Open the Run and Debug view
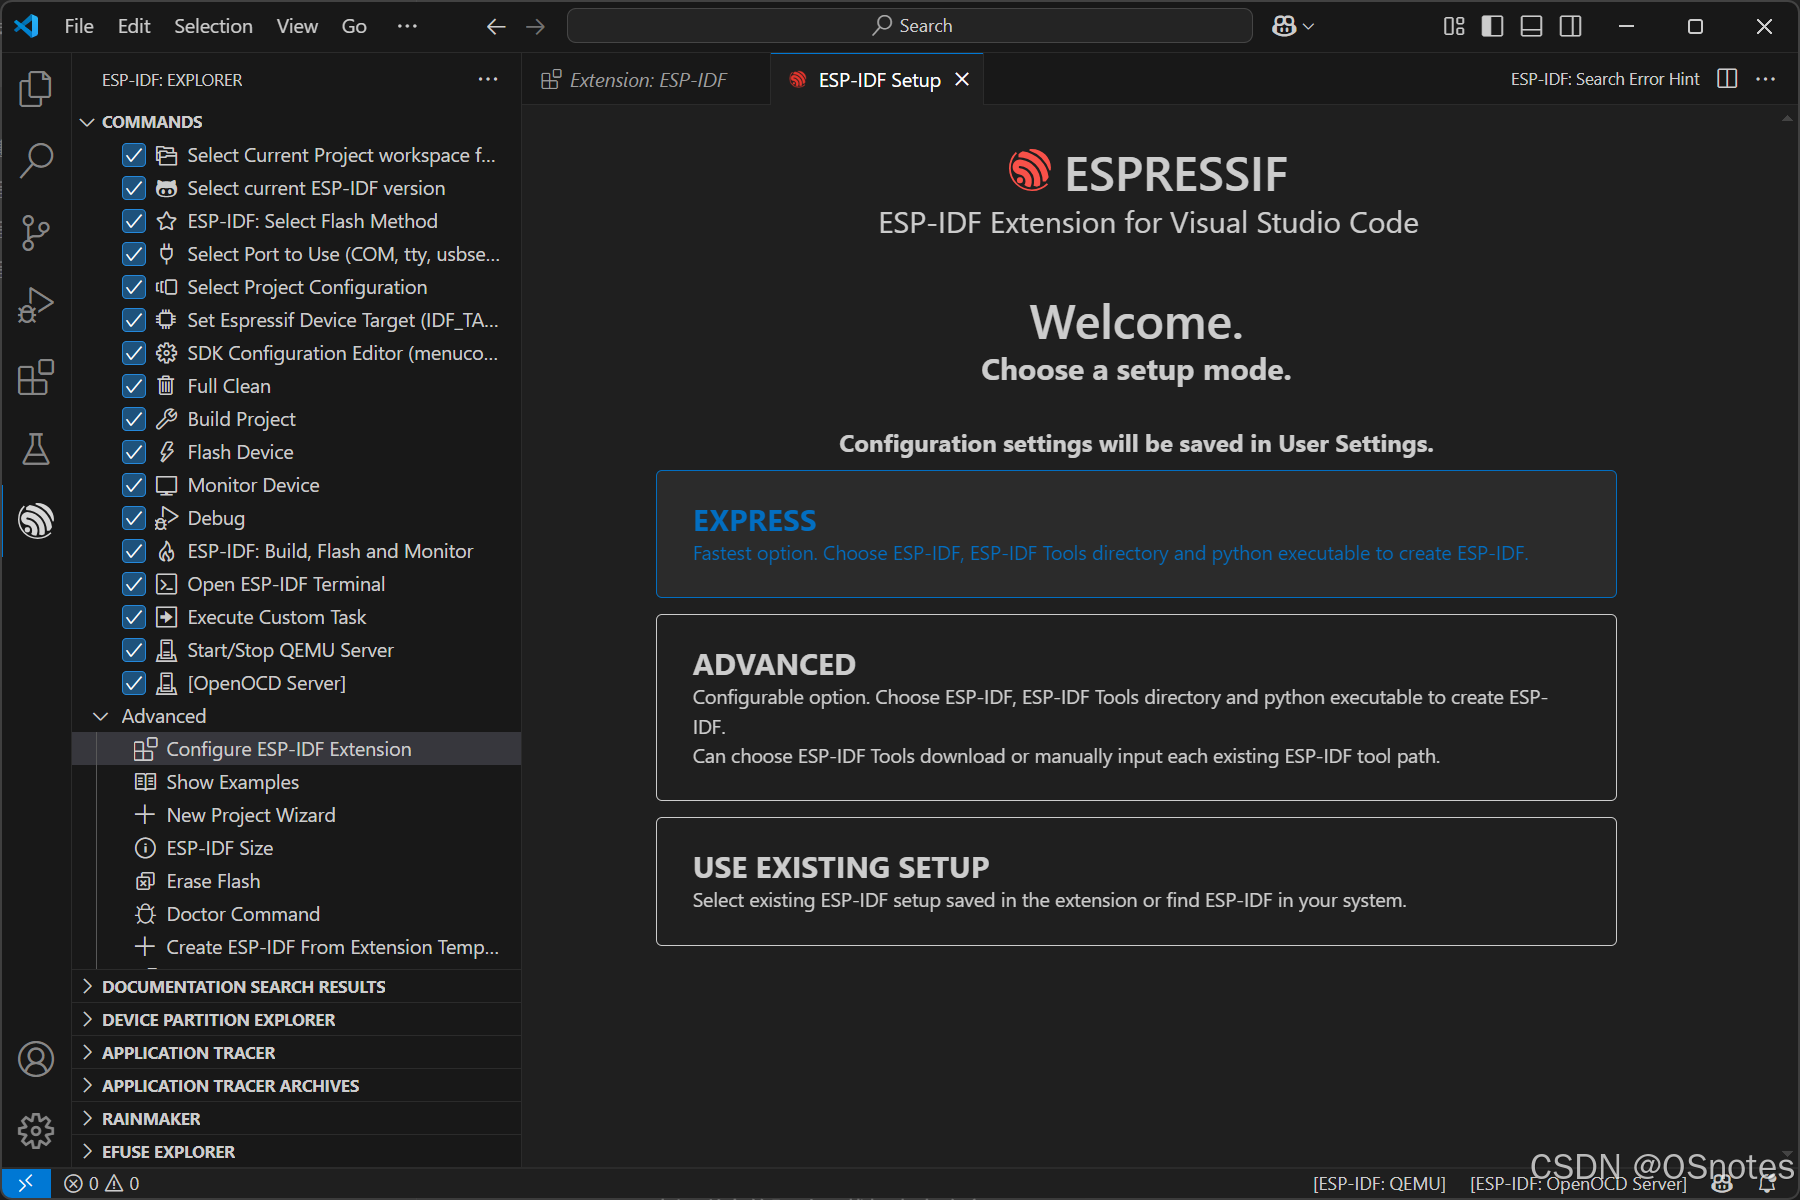Screen dimensions: 1800x1200 [36, 305]
